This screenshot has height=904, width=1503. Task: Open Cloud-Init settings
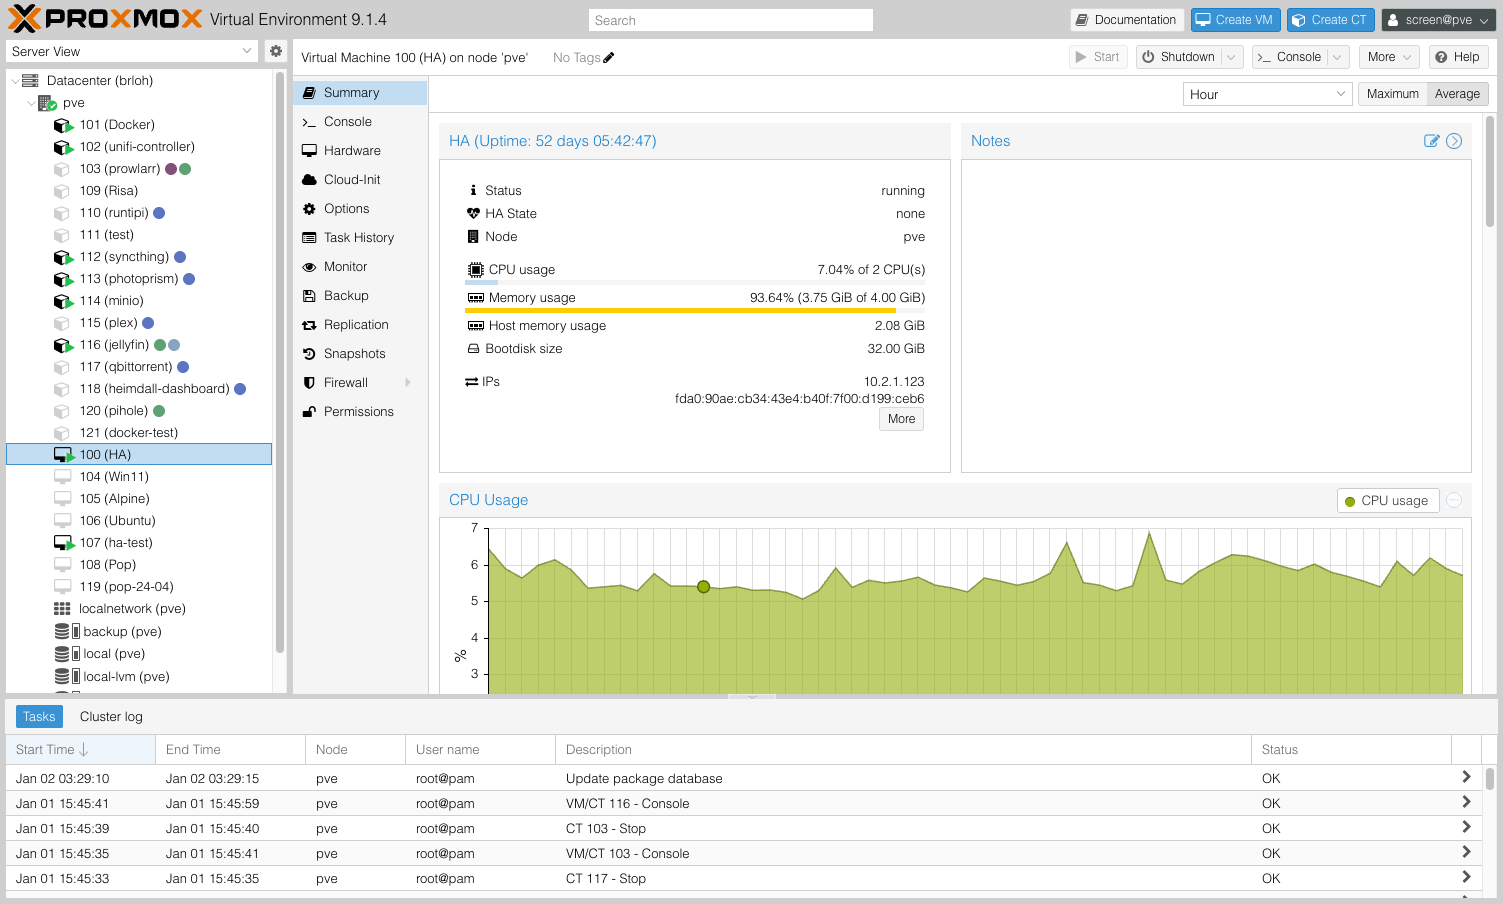pos(350,179)
